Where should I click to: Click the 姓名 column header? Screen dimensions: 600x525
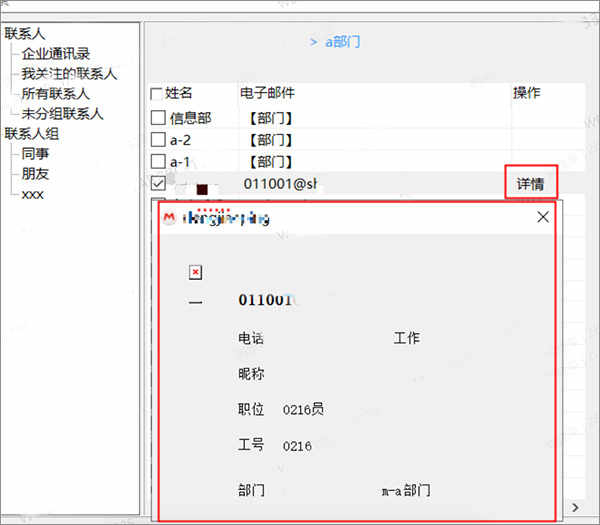(178, 93)
